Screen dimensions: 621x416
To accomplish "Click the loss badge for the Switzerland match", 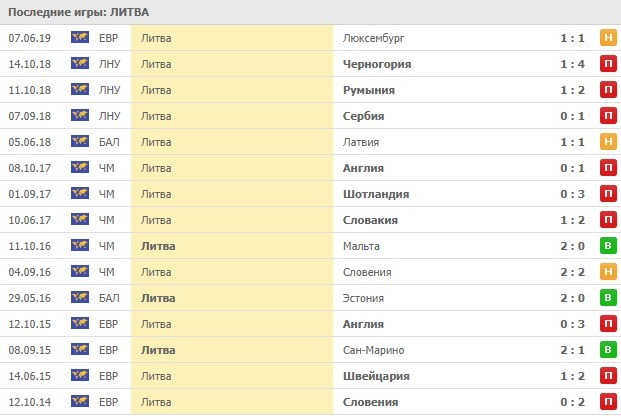I will (x=607, y=376).
